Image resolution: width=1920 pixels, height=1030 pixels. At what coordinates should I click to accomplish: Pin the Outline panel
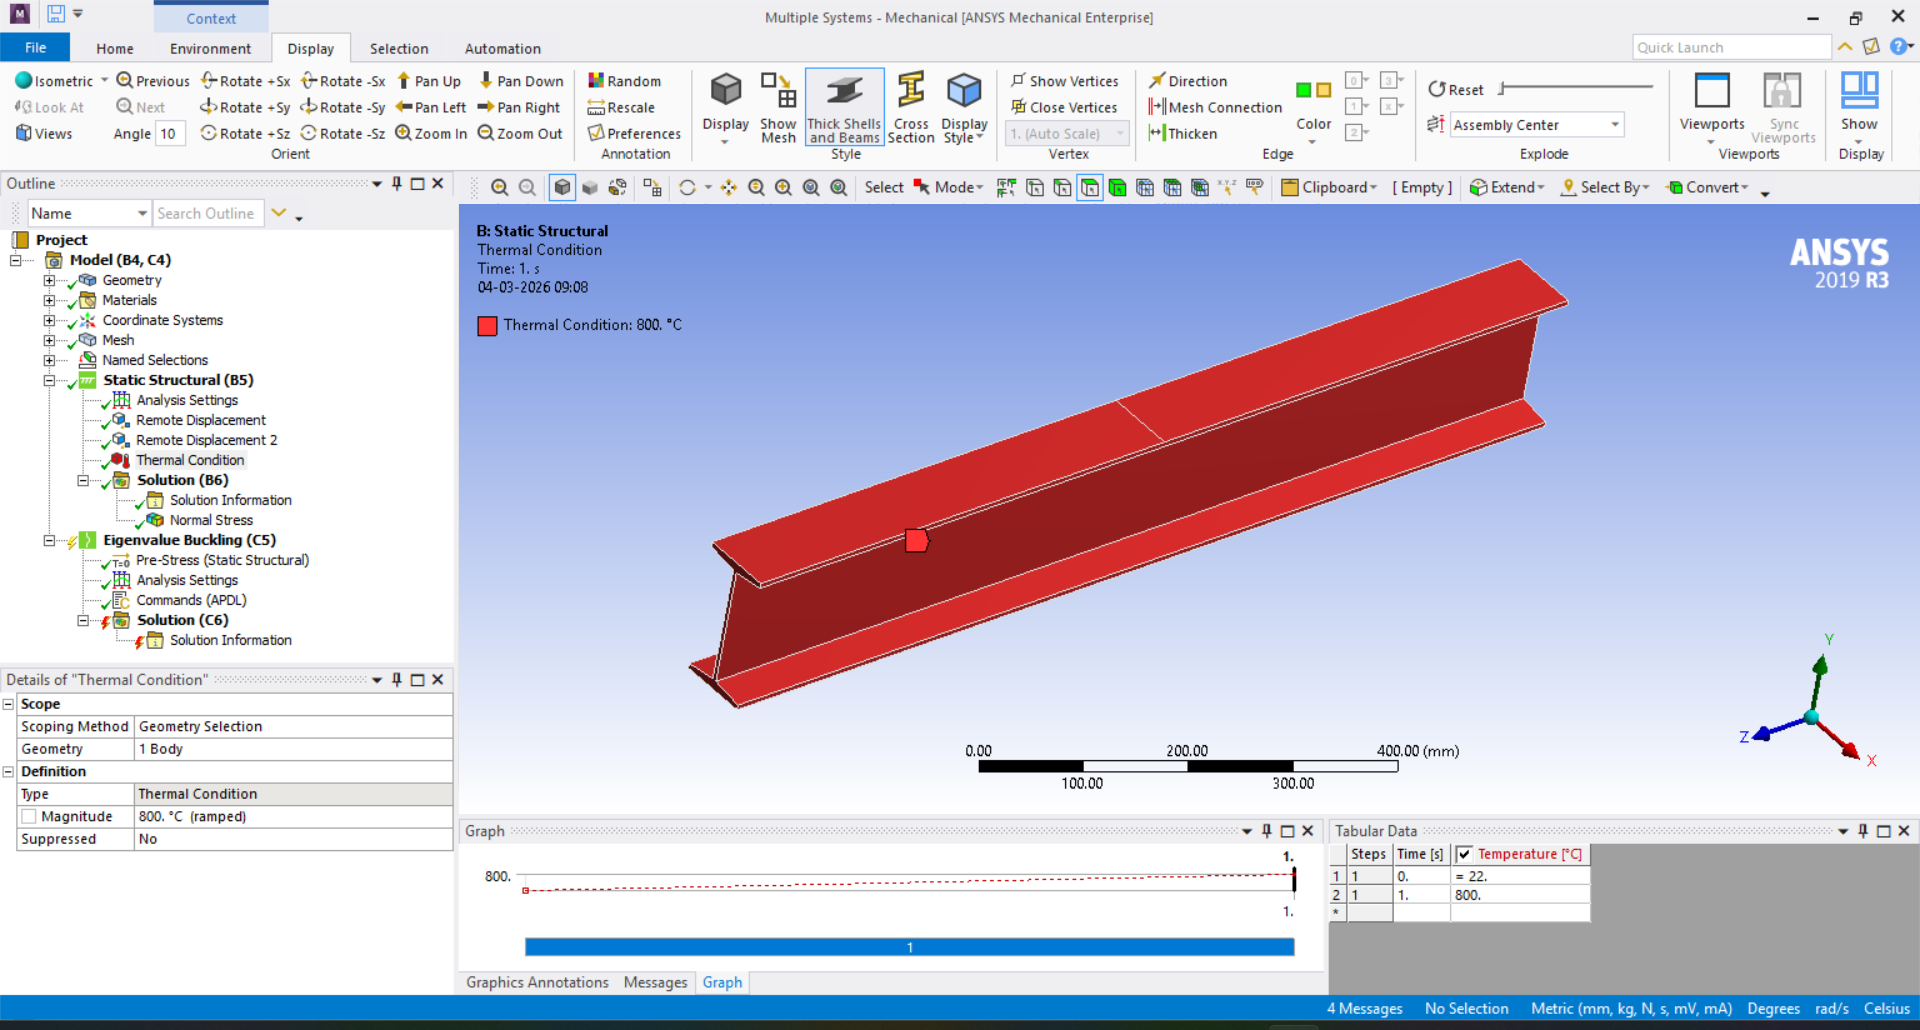[x=397, y=183]
